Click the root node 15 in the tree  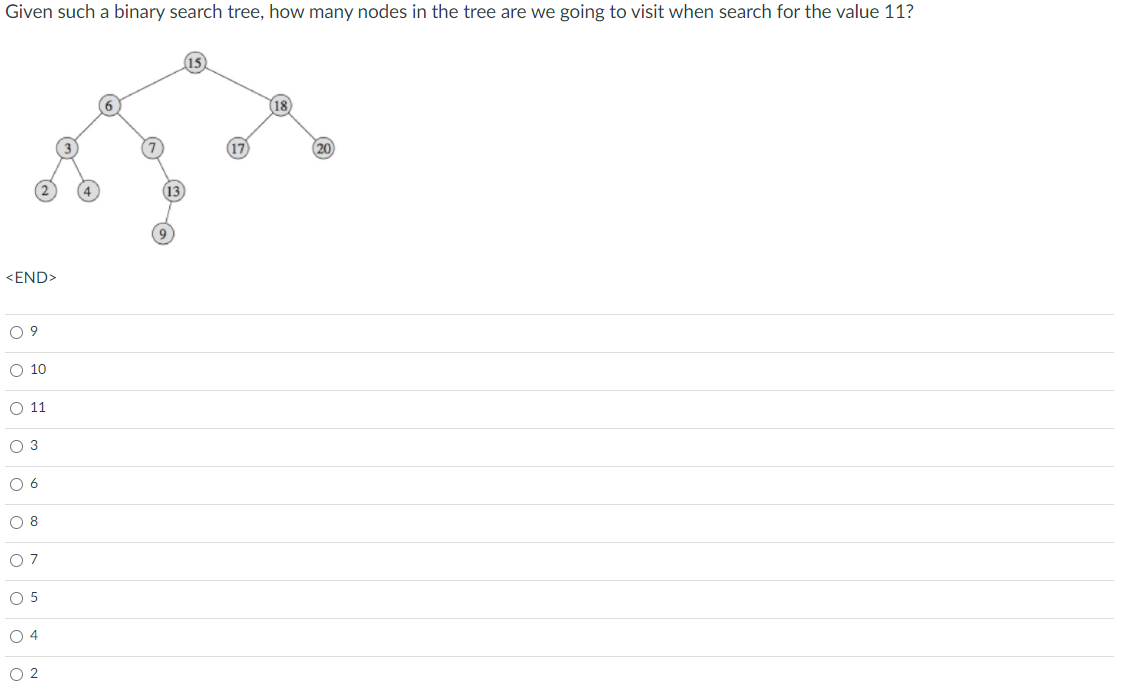[194, 62]
